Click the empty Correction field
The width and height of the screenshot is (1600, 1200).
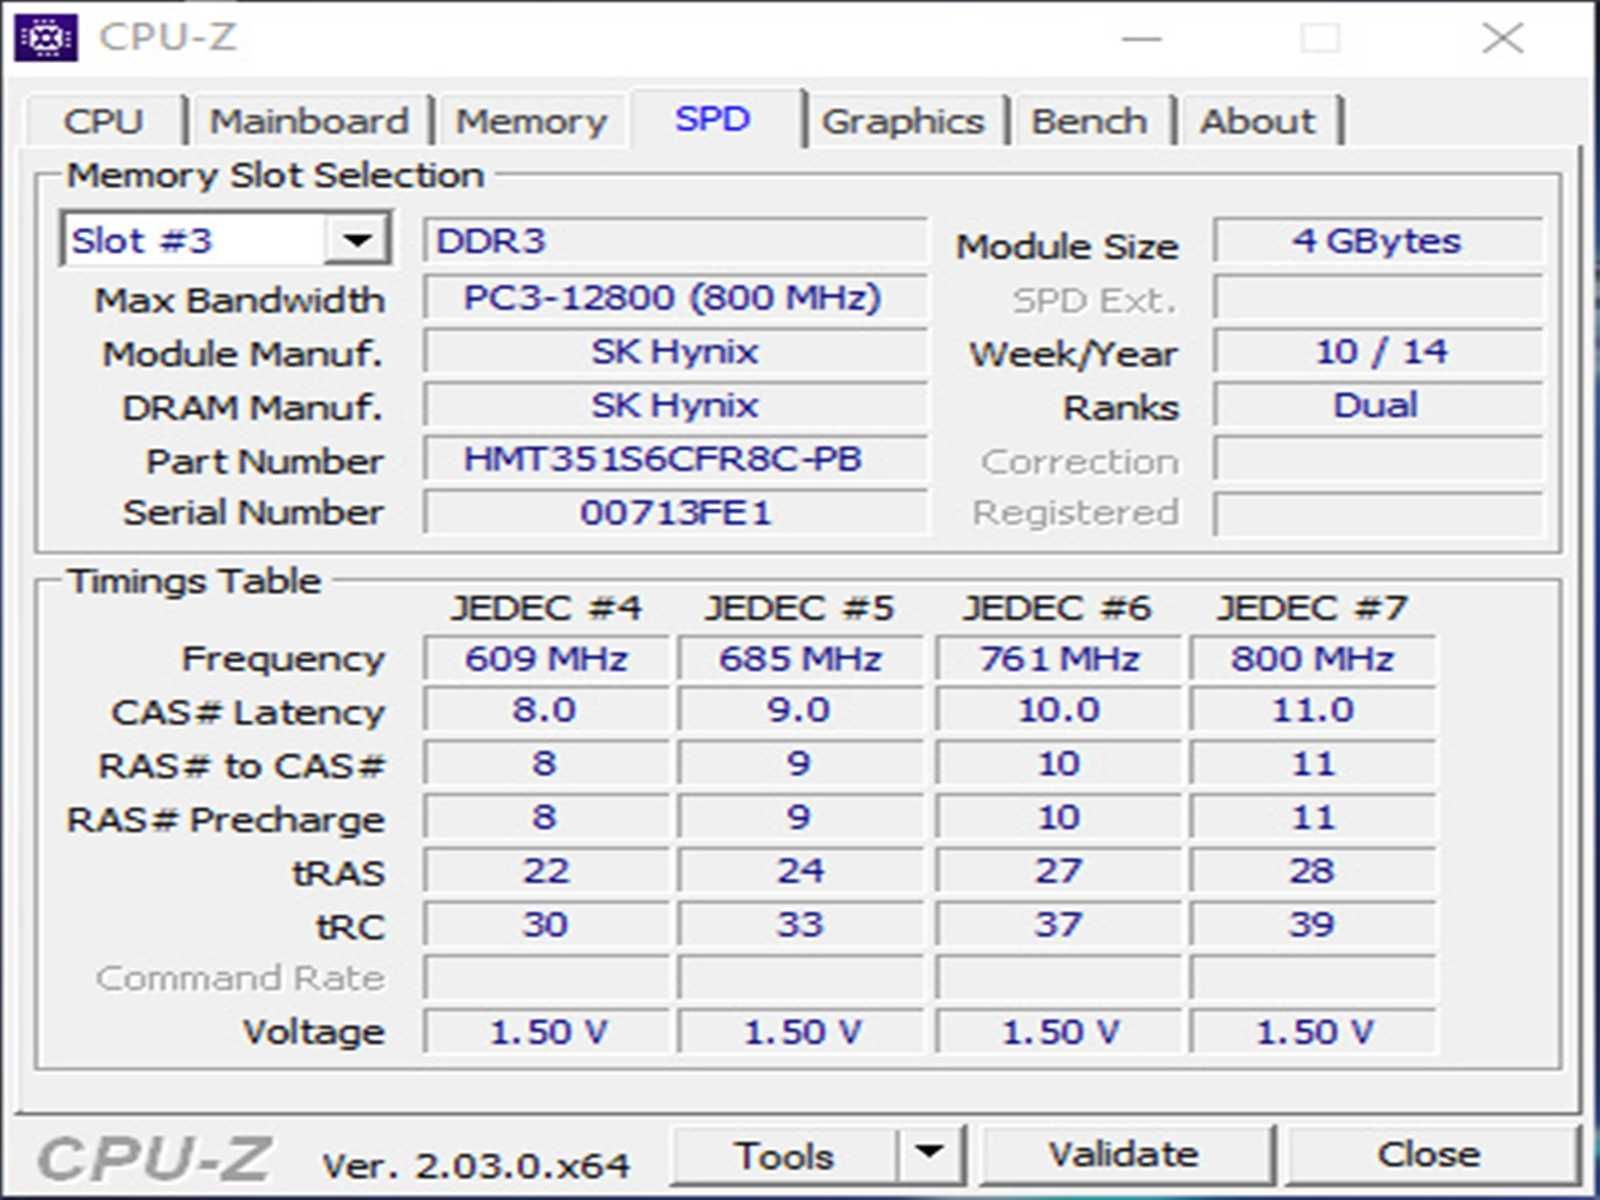(x=1378, y=459)
